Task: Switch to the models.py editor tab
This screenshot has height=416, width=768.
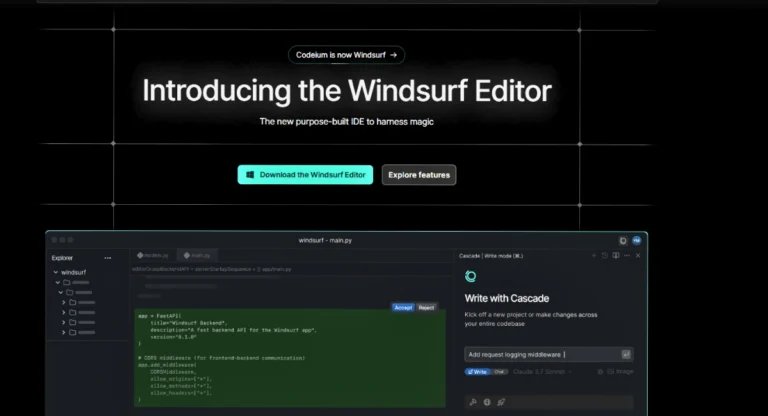Action: coord(153,255)
